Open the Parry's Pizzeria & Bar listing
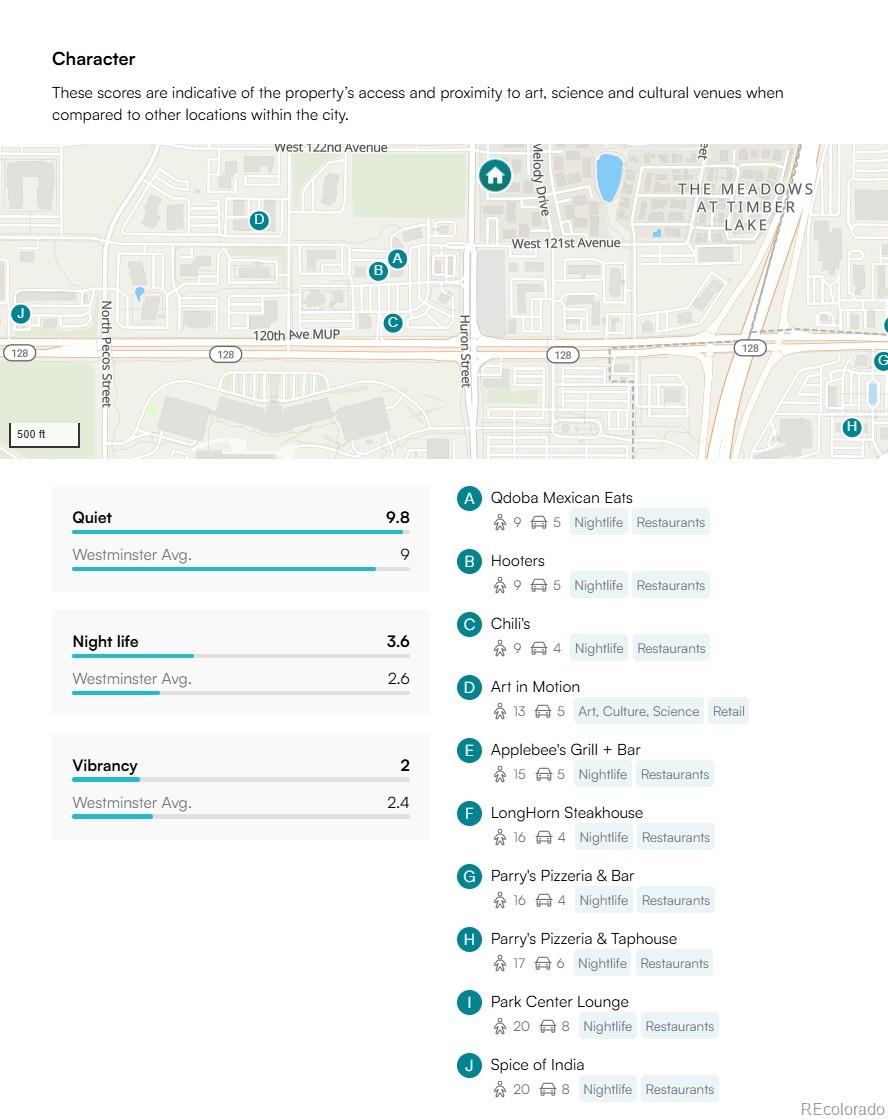 pos(562,876)
